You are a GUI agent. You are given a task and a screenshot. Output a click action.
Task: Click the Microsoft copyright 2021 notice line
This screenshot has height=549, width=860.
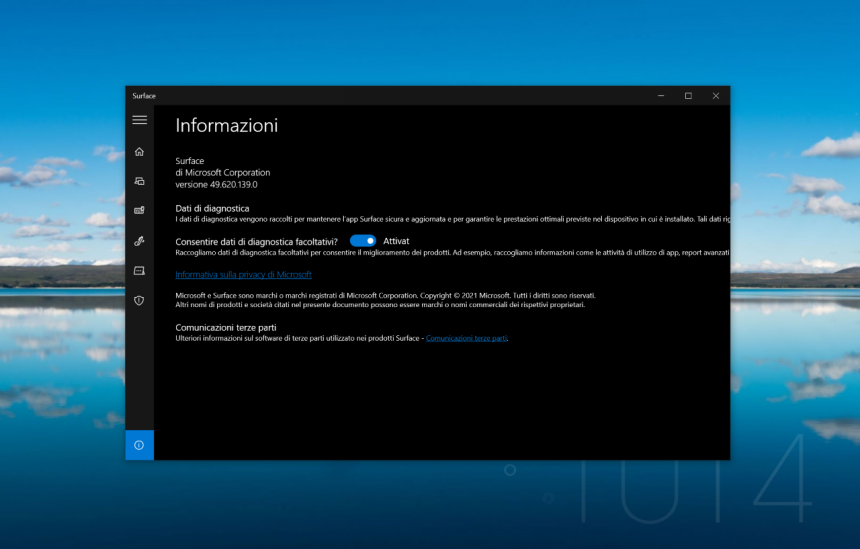pos(385,296)
